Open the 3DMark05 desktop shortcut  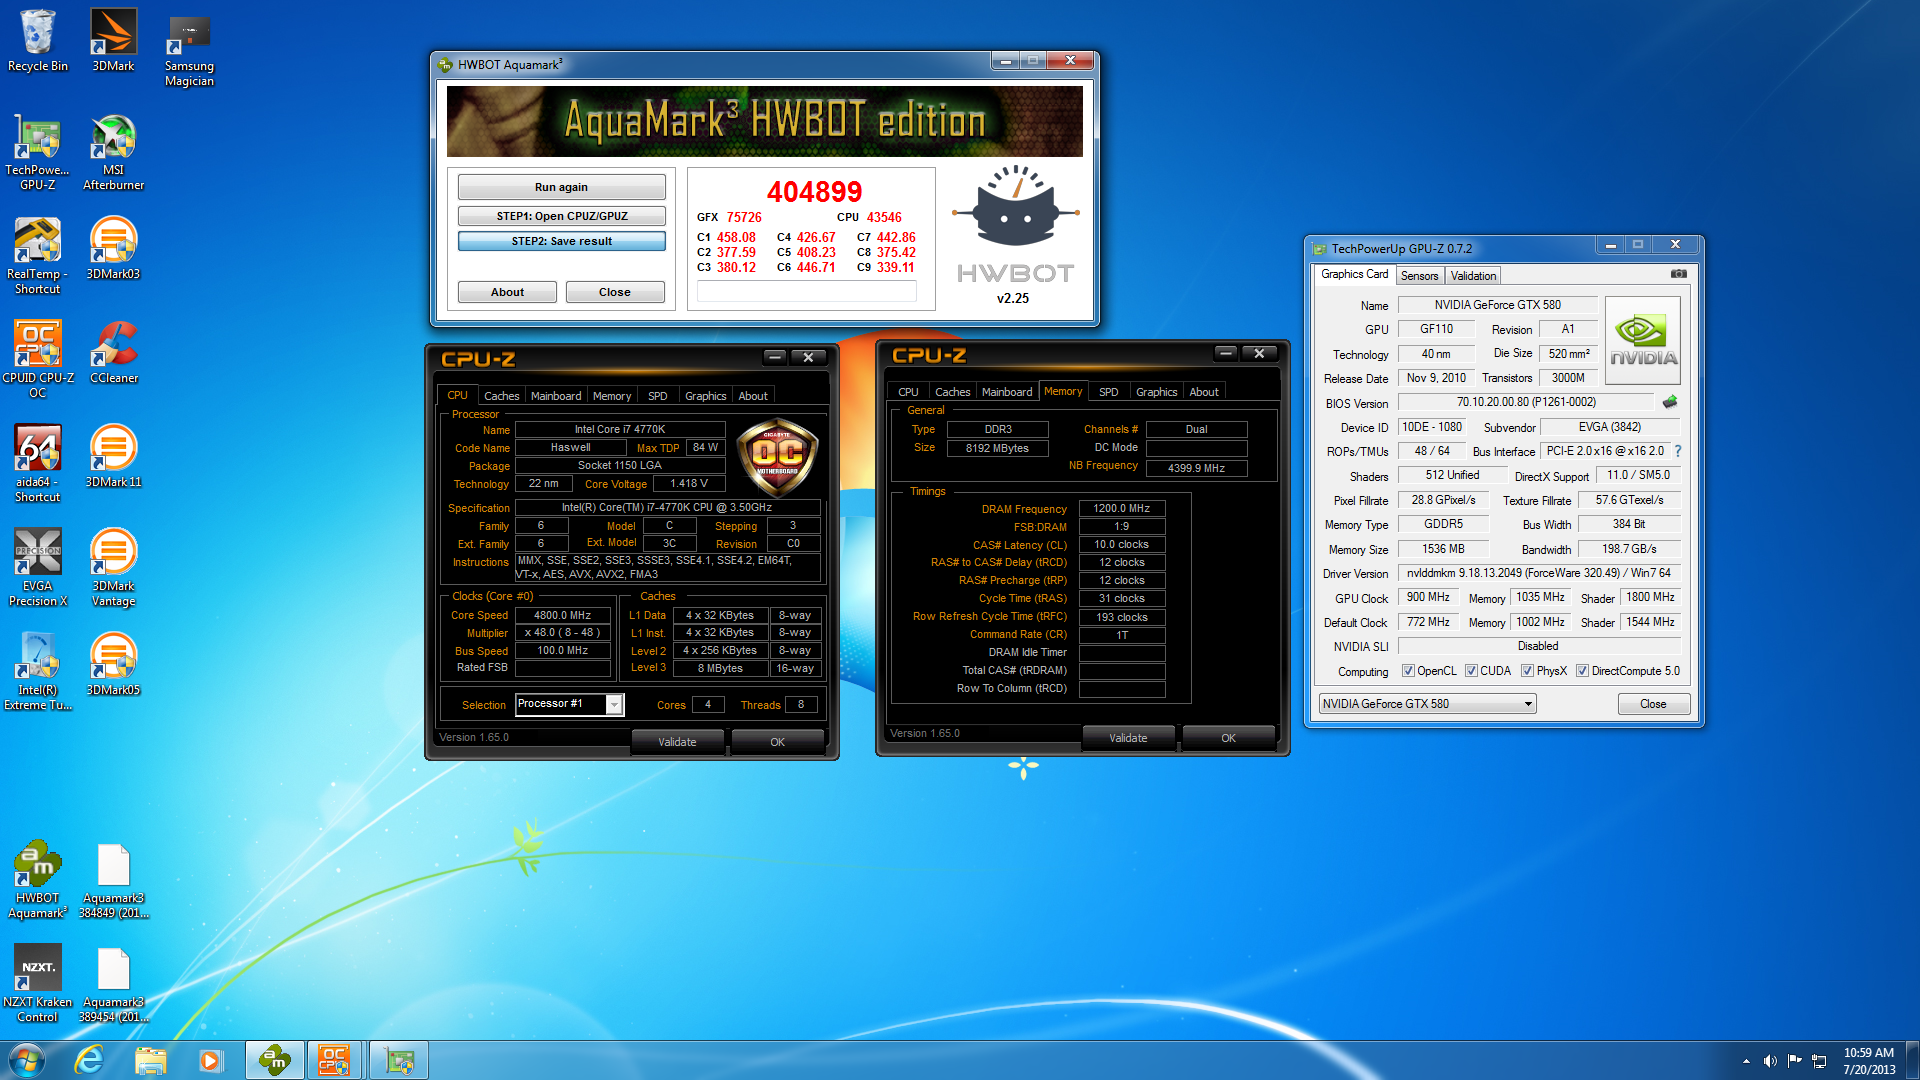113,665
